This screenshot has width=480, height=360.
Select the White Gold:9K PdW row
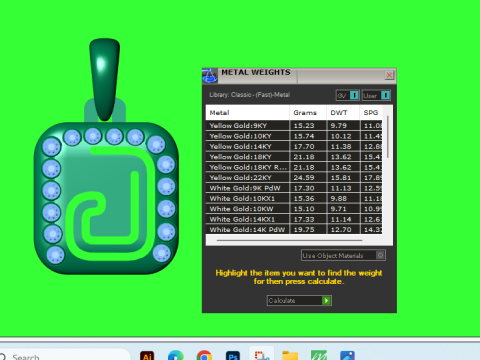(x=294, y=188)
